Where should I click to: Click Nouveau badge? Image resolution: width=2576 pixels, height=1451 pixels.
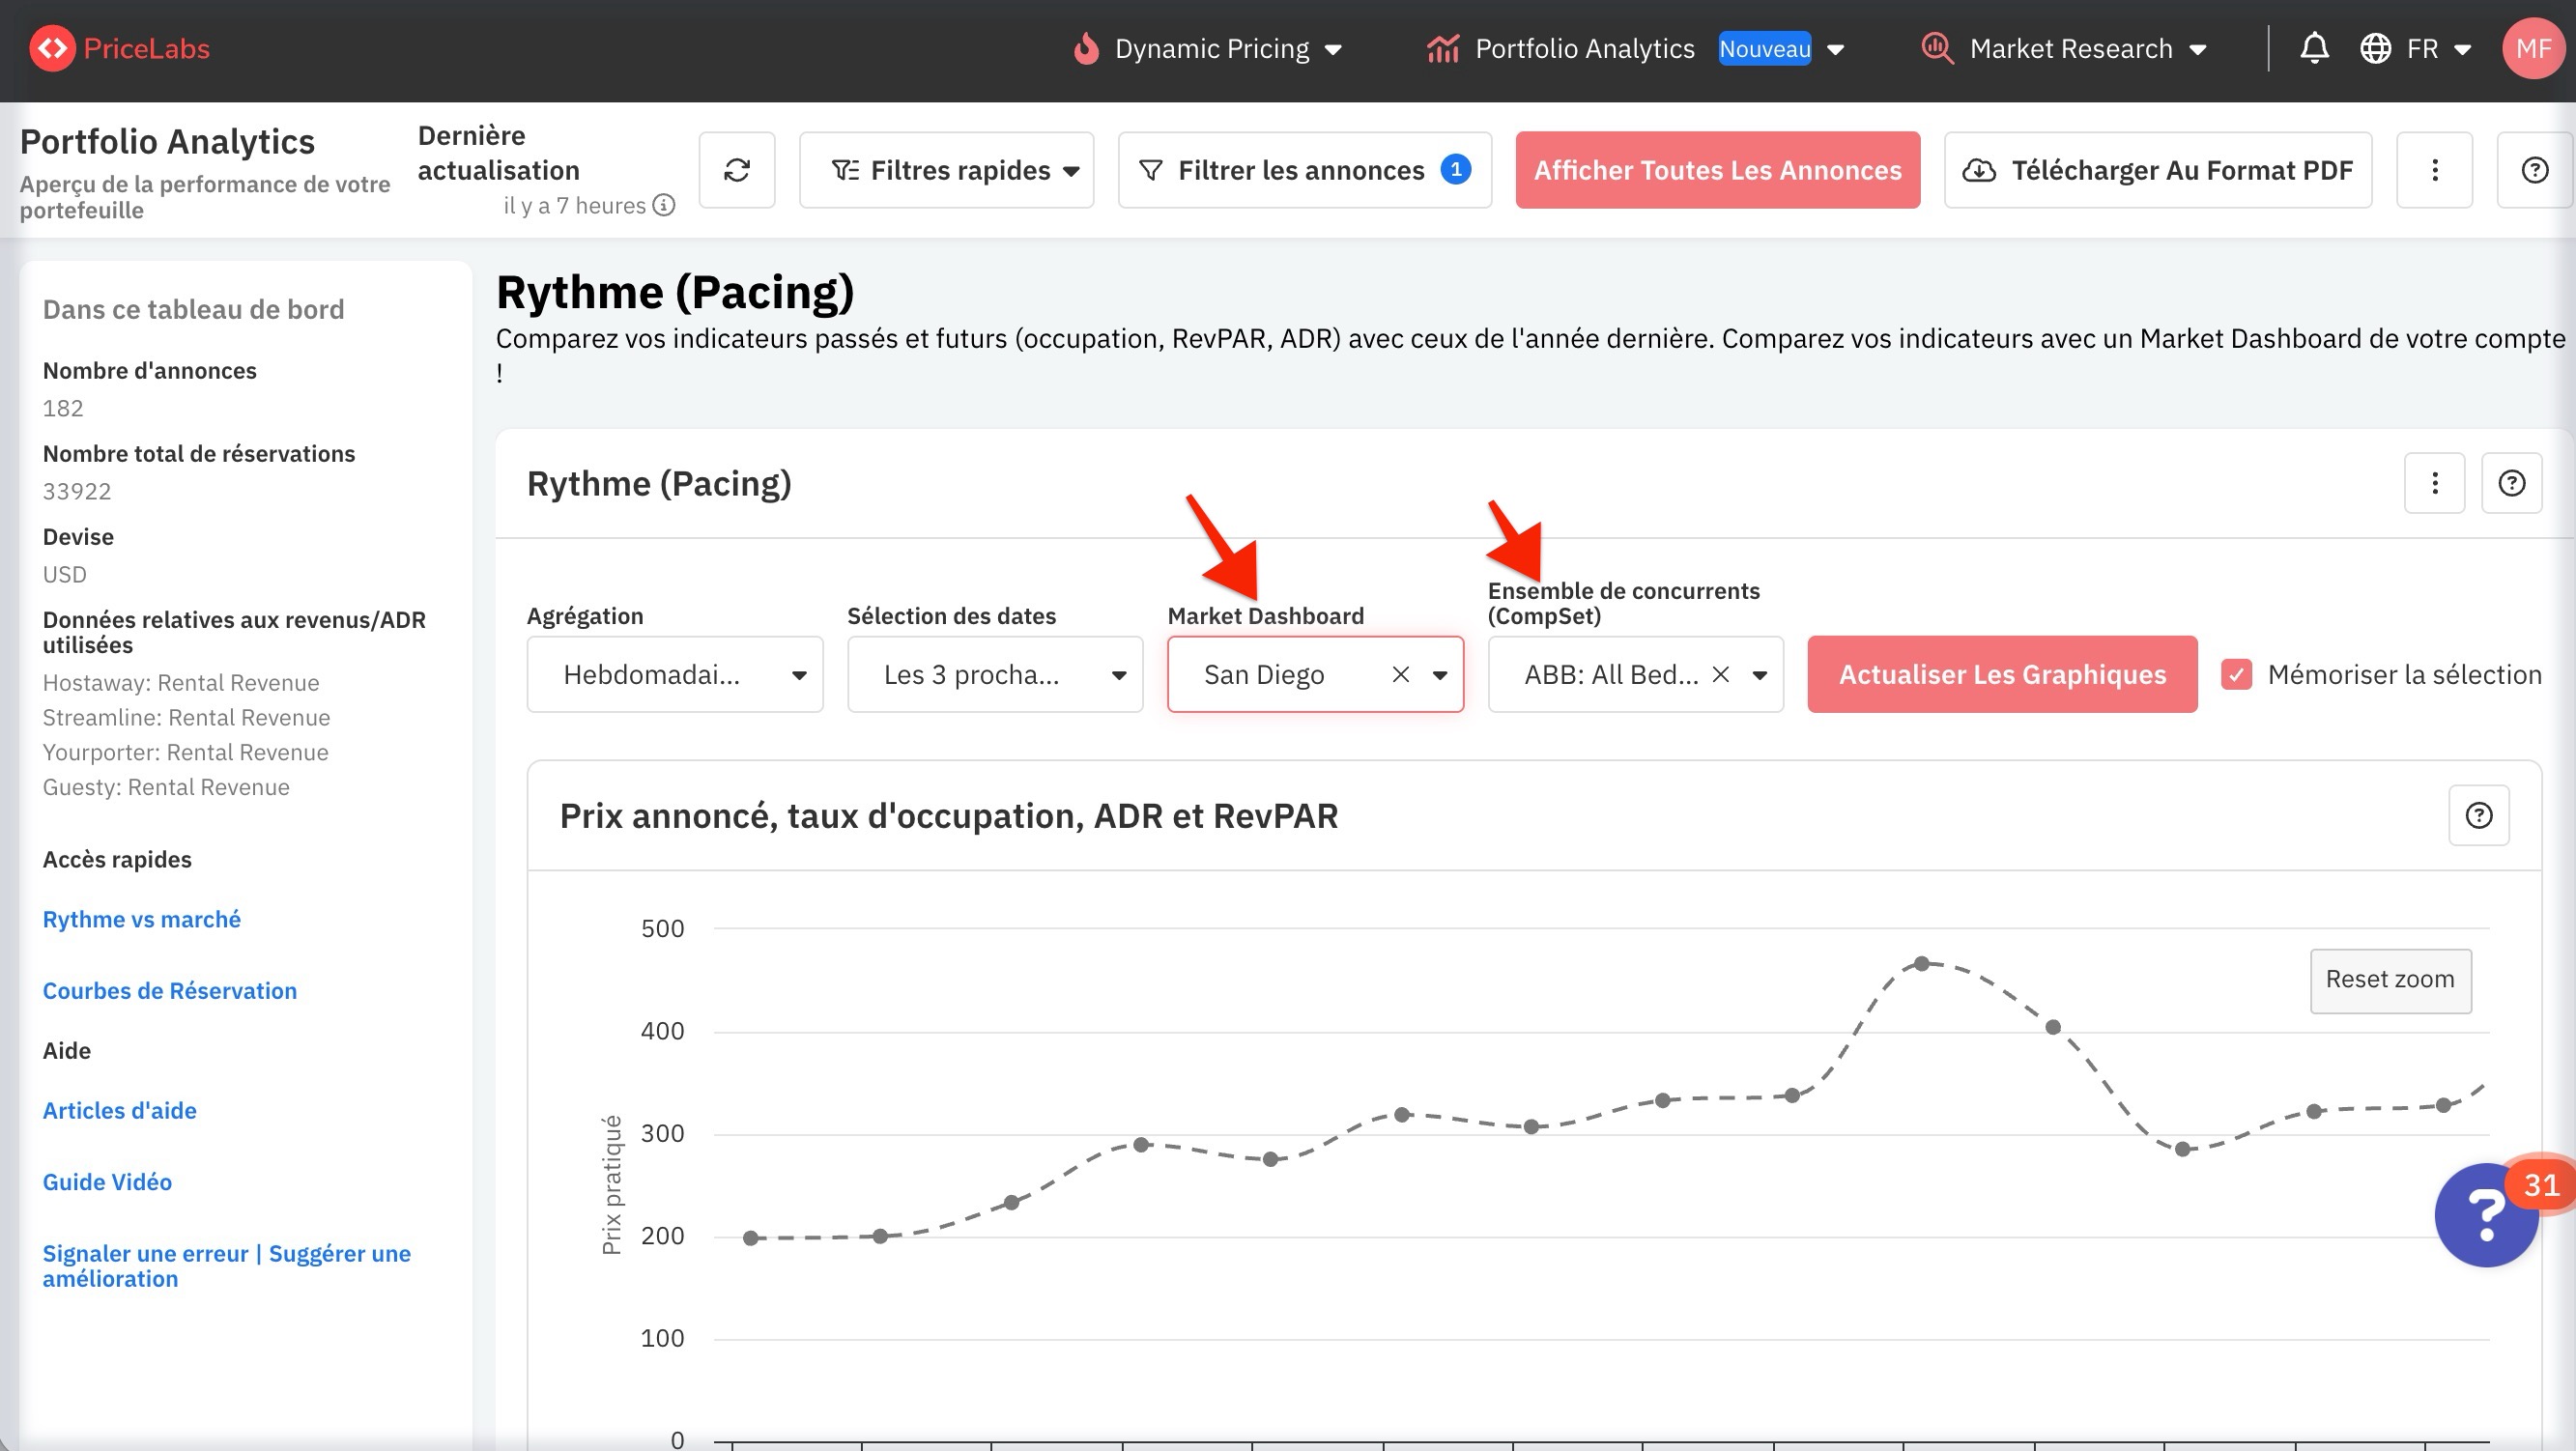click(x=1764, y=48)
